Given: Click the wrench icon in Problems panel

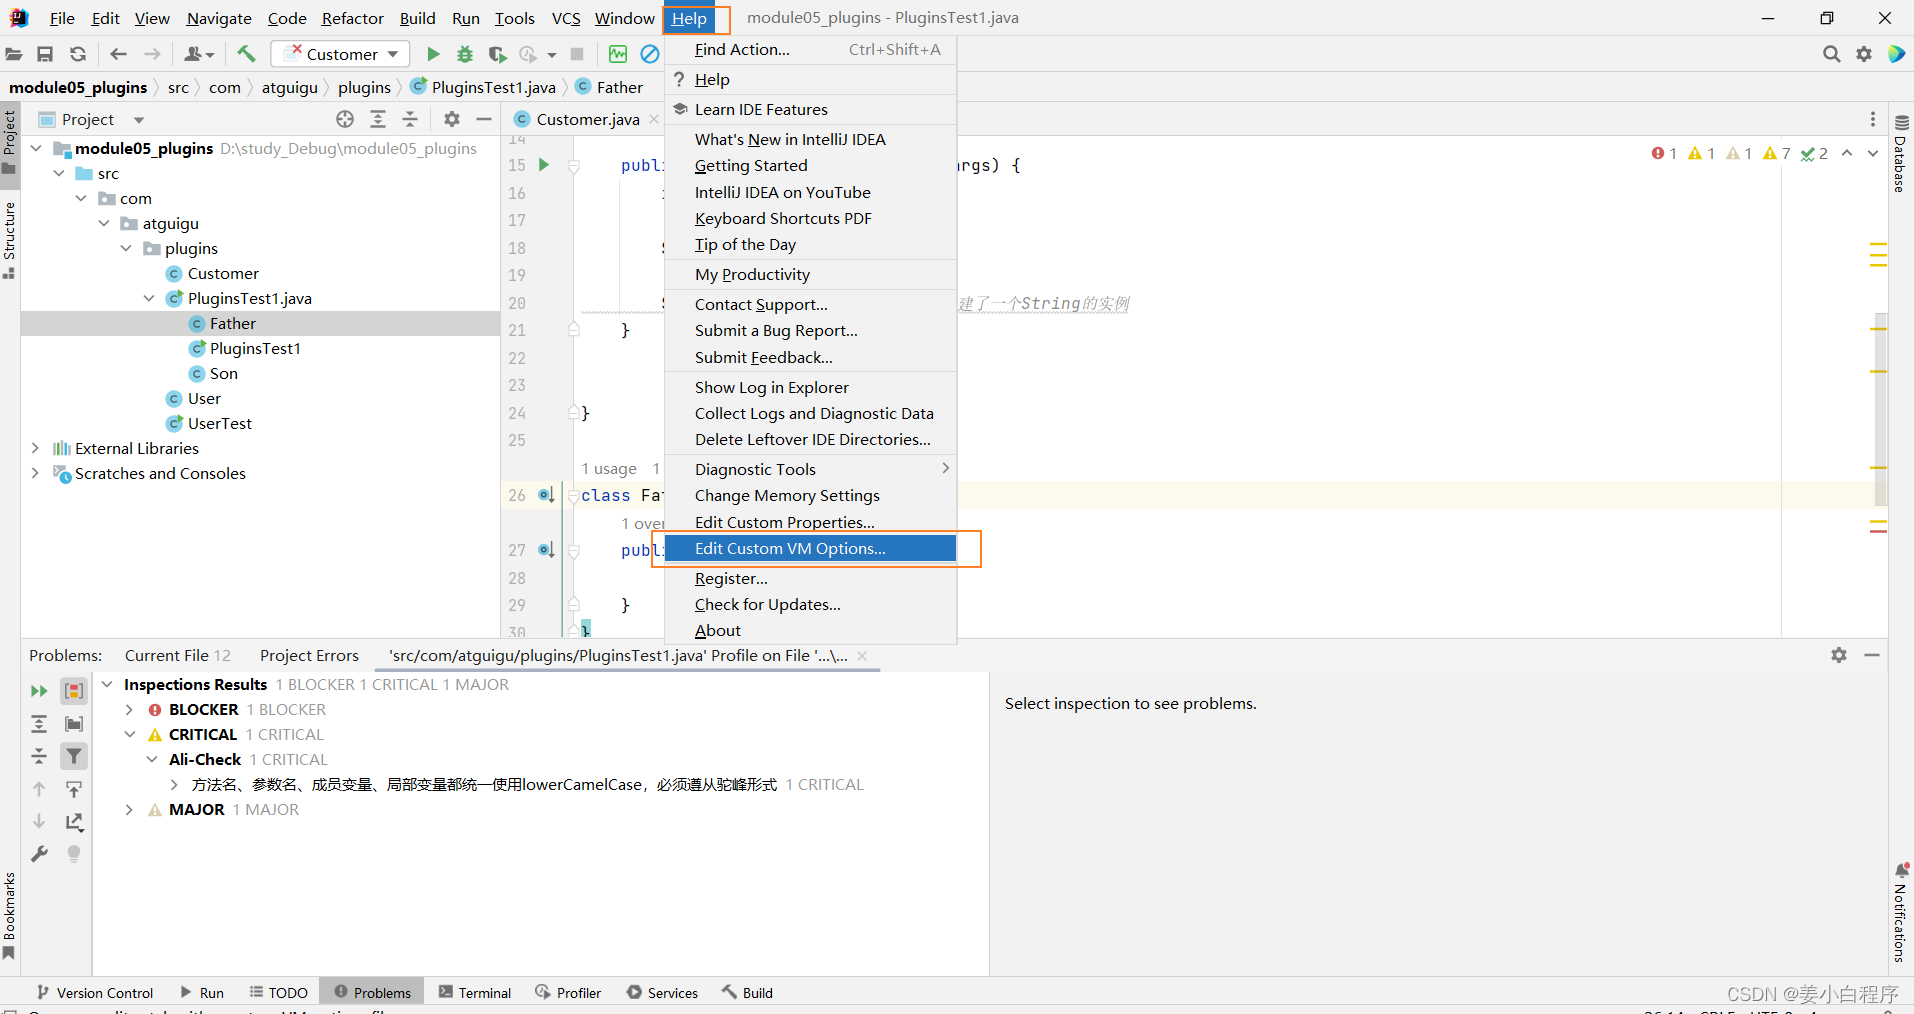Looking at the screenshot, I should pos(39,854).
